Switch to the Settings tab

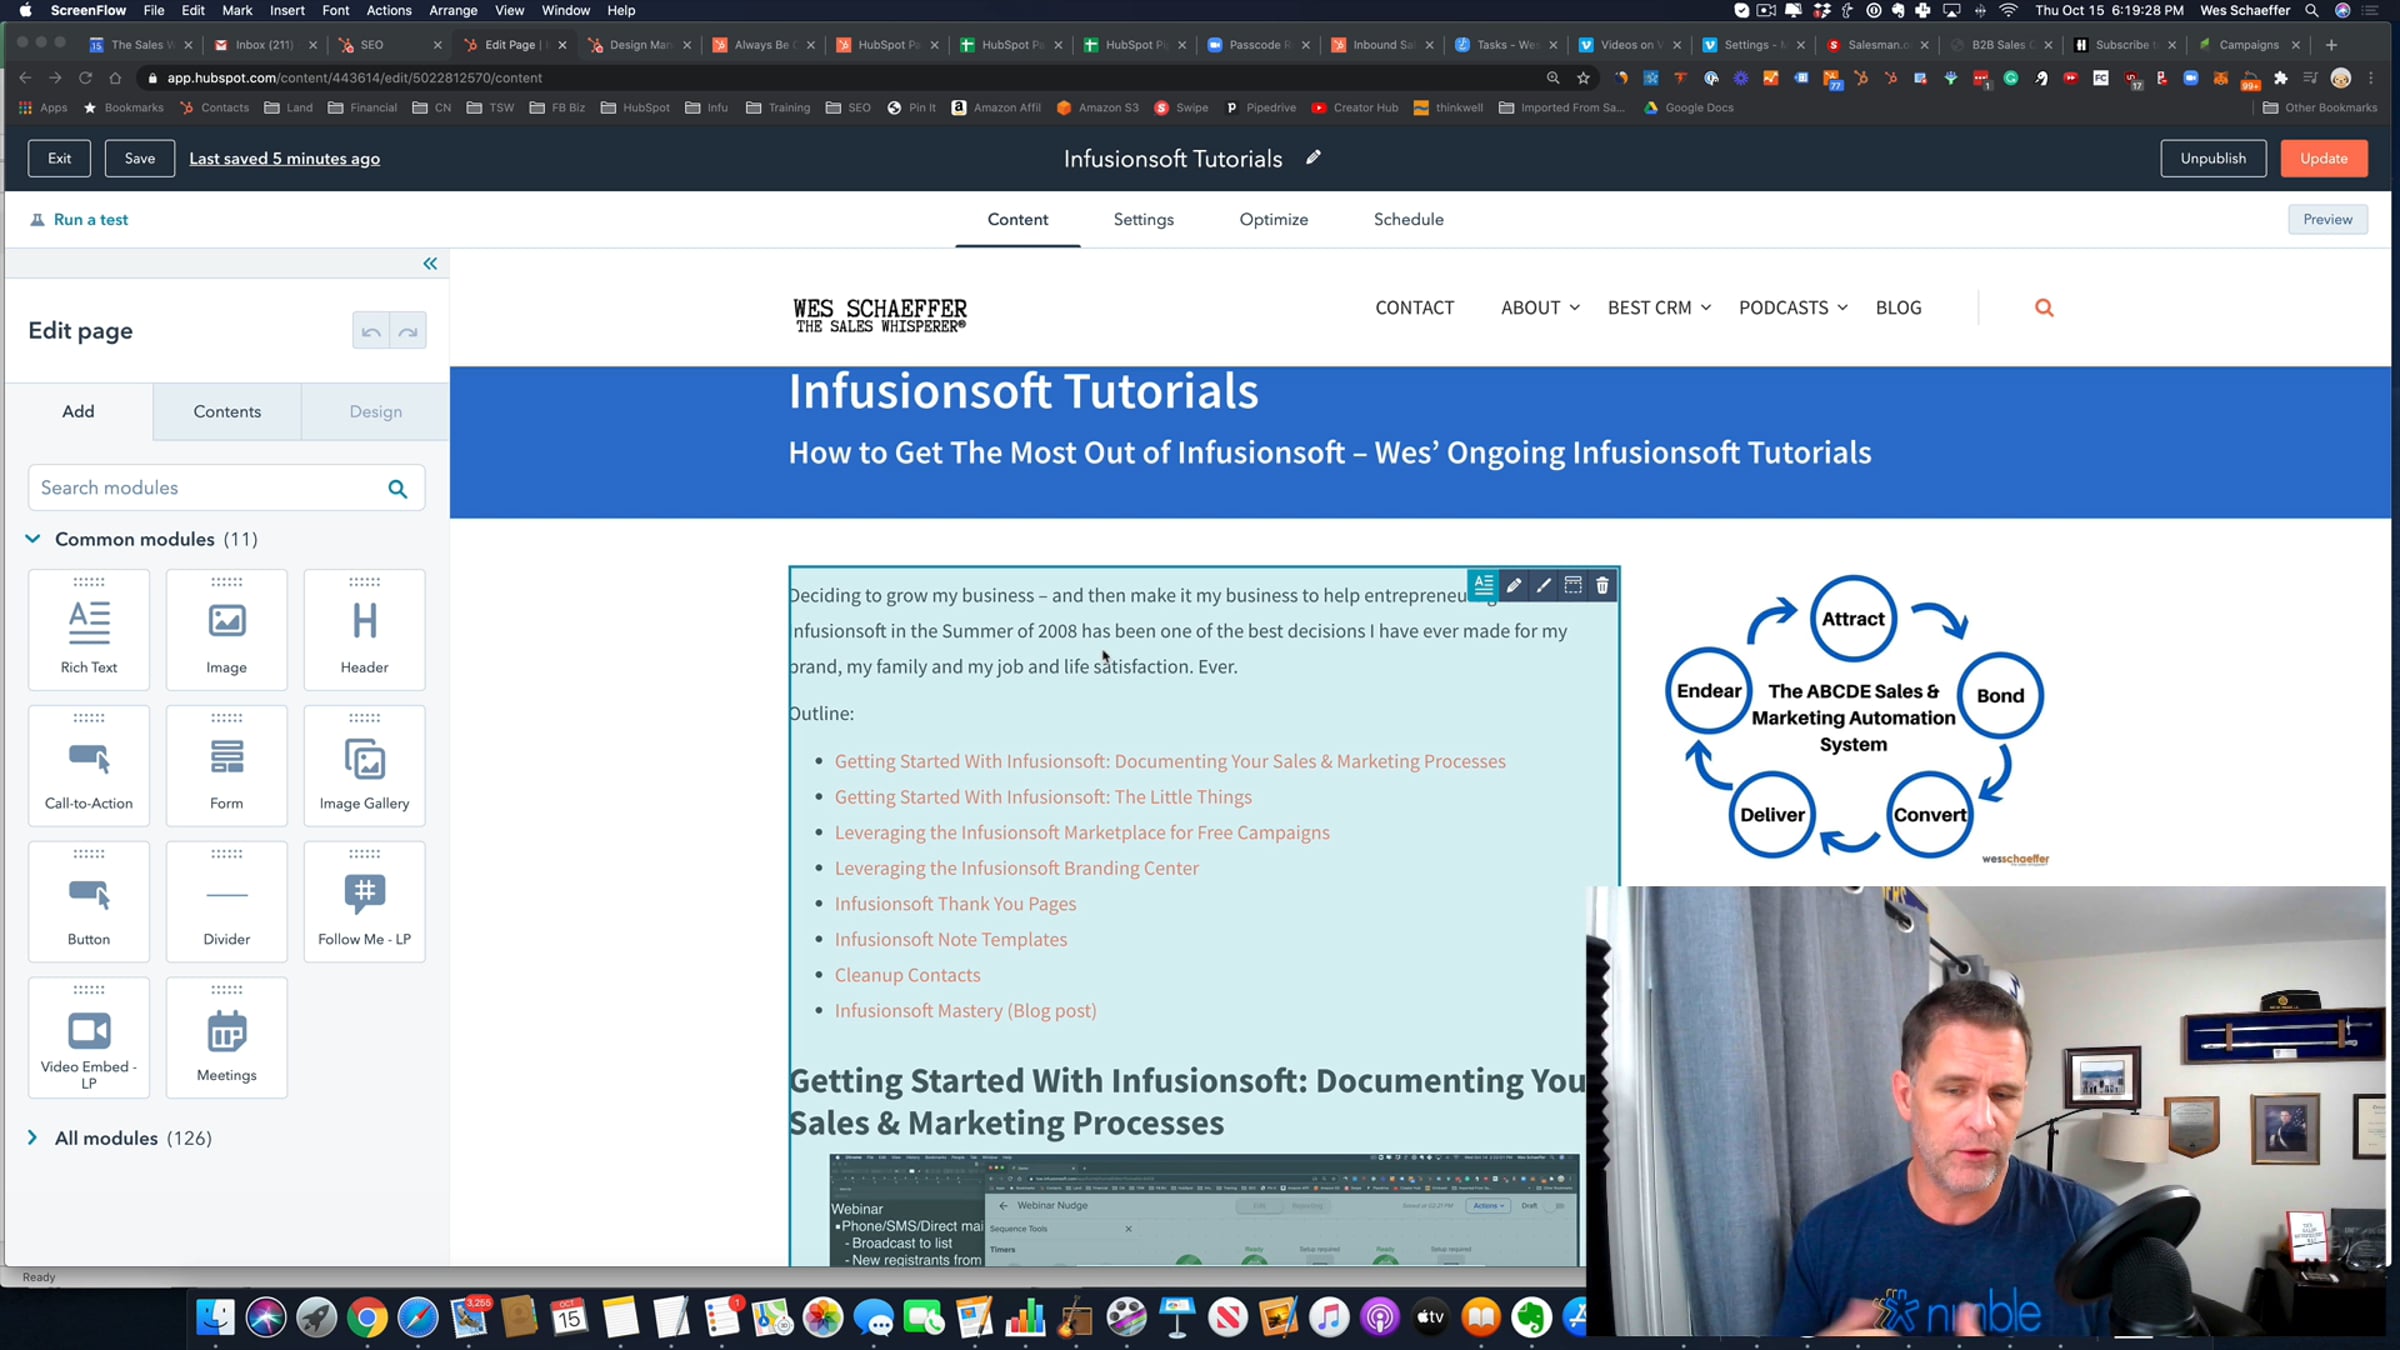[1143, 219]
